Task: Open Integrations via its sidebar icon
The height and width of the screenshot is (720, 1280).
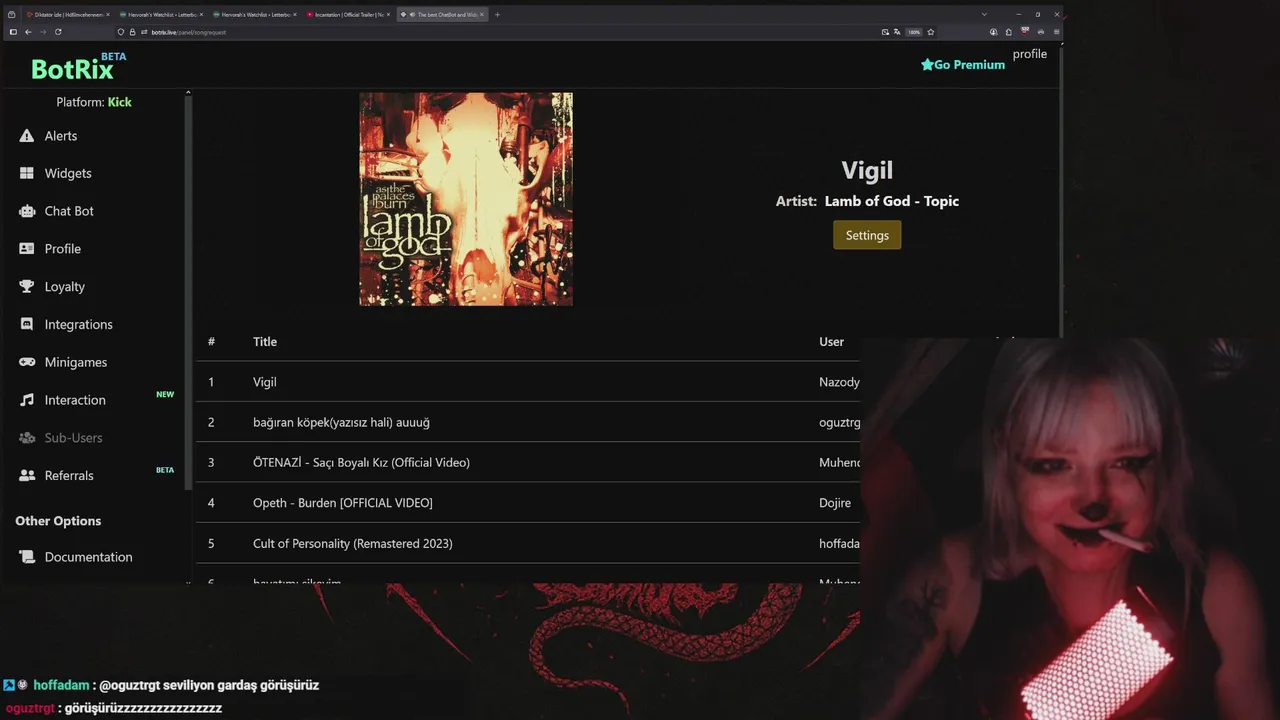Action: coord(27,324)
